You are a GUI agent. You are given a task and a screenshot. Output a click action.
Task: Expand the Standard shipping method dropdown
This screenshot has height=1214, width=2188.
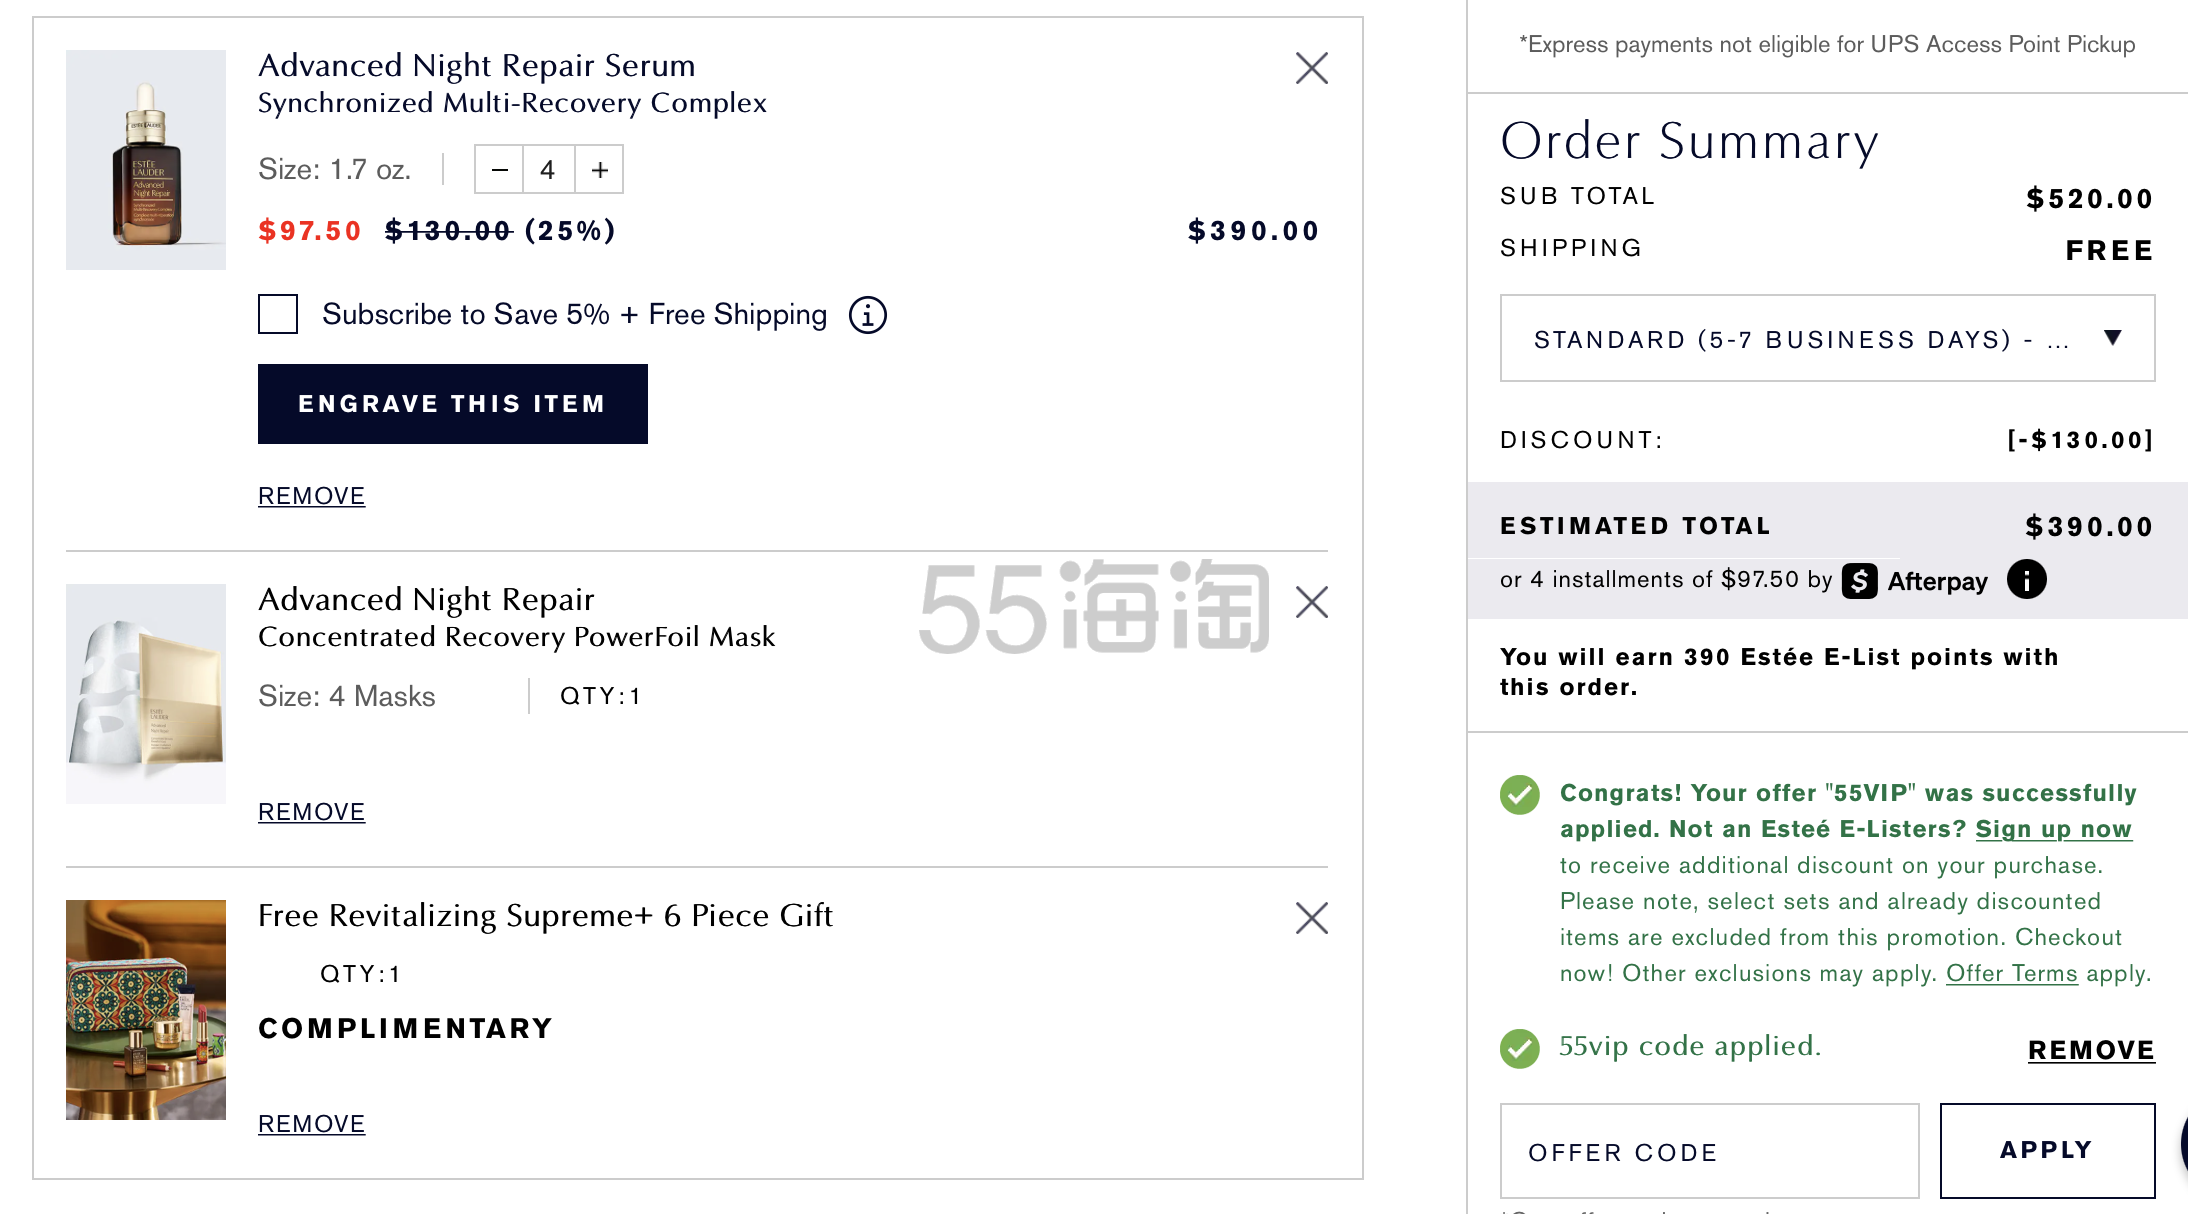point(1800,339)
